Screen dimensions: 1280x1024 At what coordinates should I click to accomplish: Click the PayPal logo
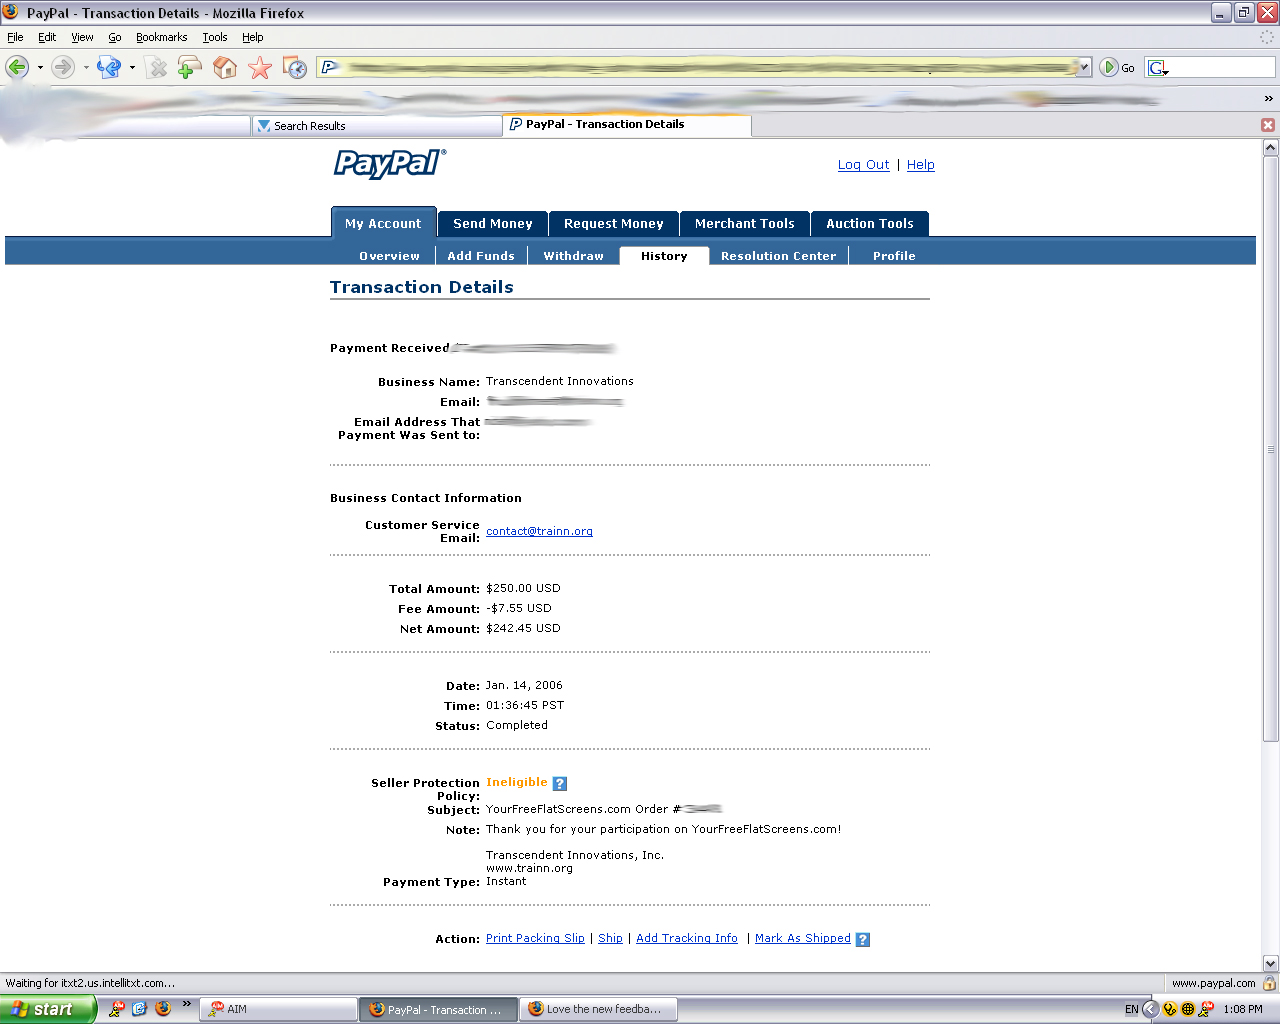(x=390, y=163)
